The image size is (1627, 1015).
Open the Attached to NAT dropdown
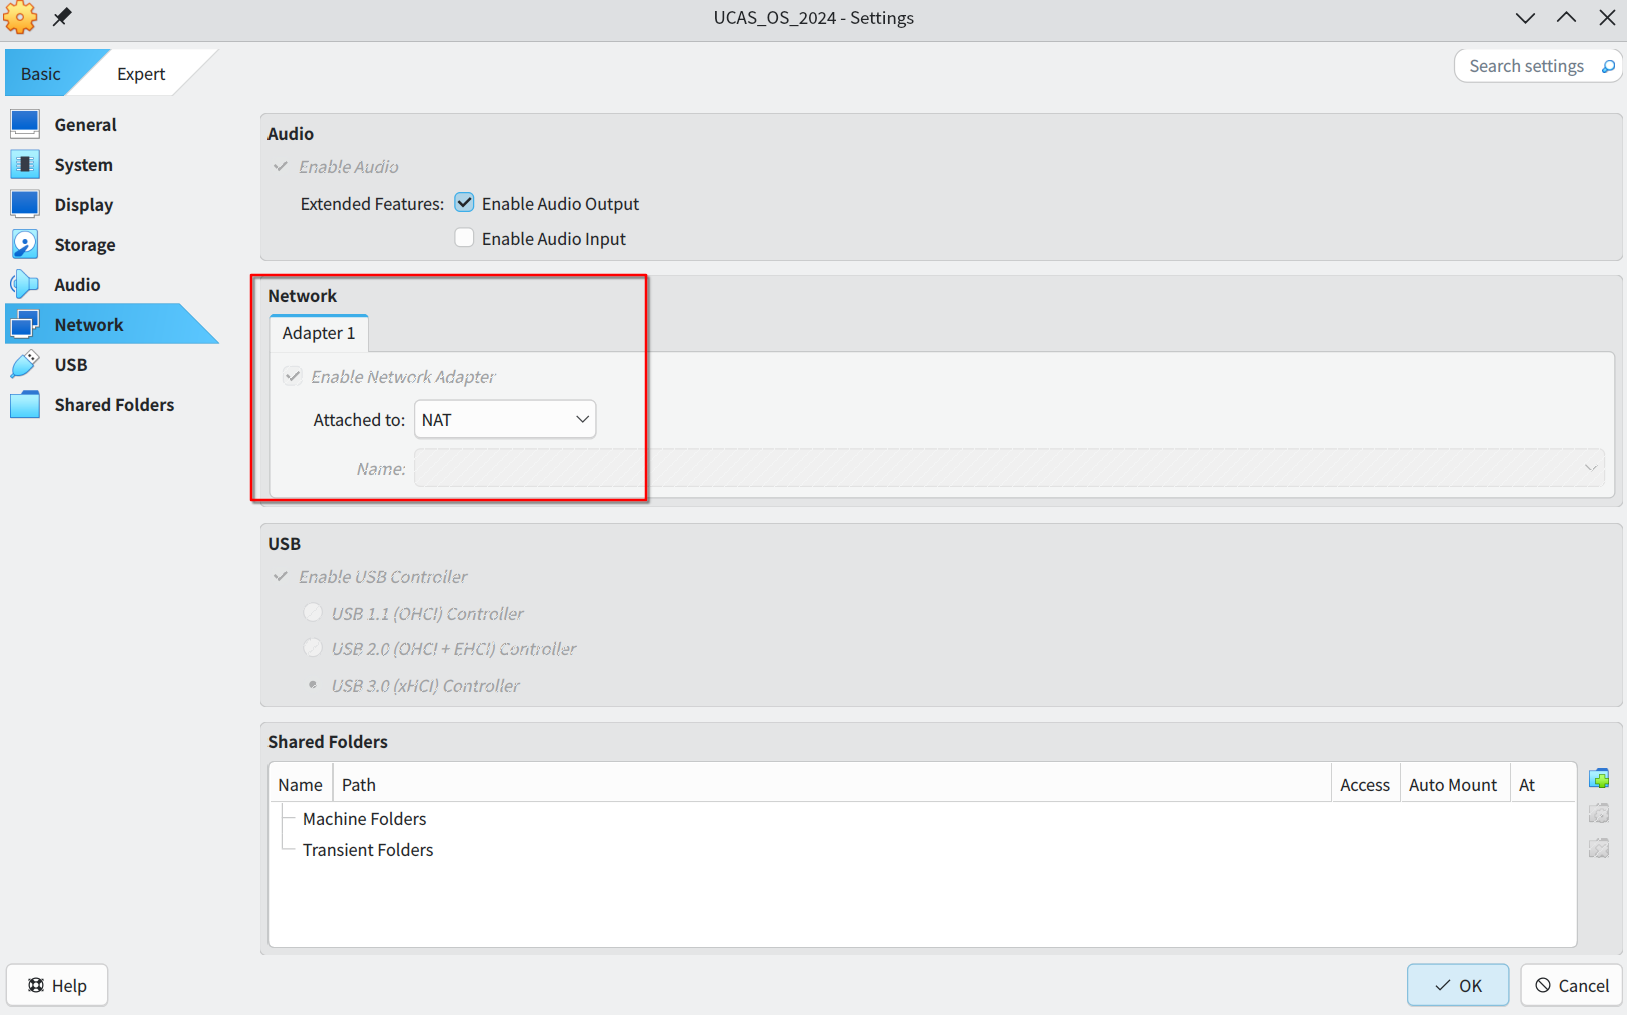(505, 419)
